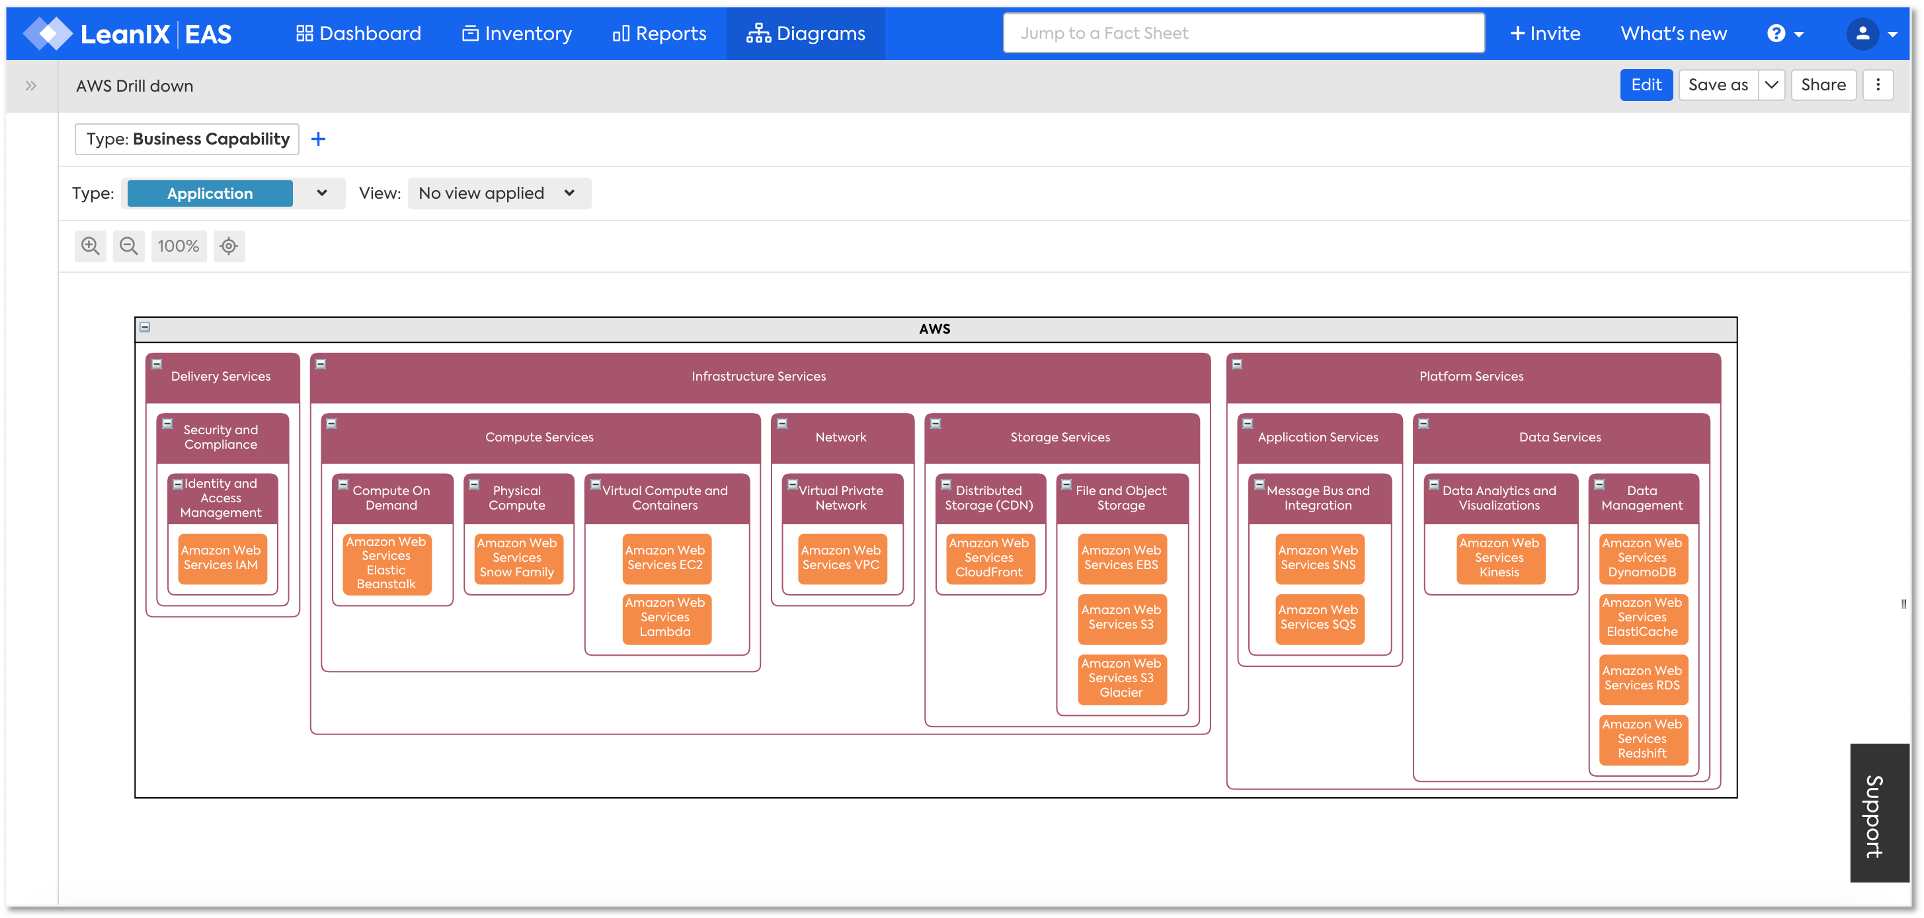Collapse the Network group
Image resolution: width=1924 pixels, height=918 pixels.
coord(783,424)
